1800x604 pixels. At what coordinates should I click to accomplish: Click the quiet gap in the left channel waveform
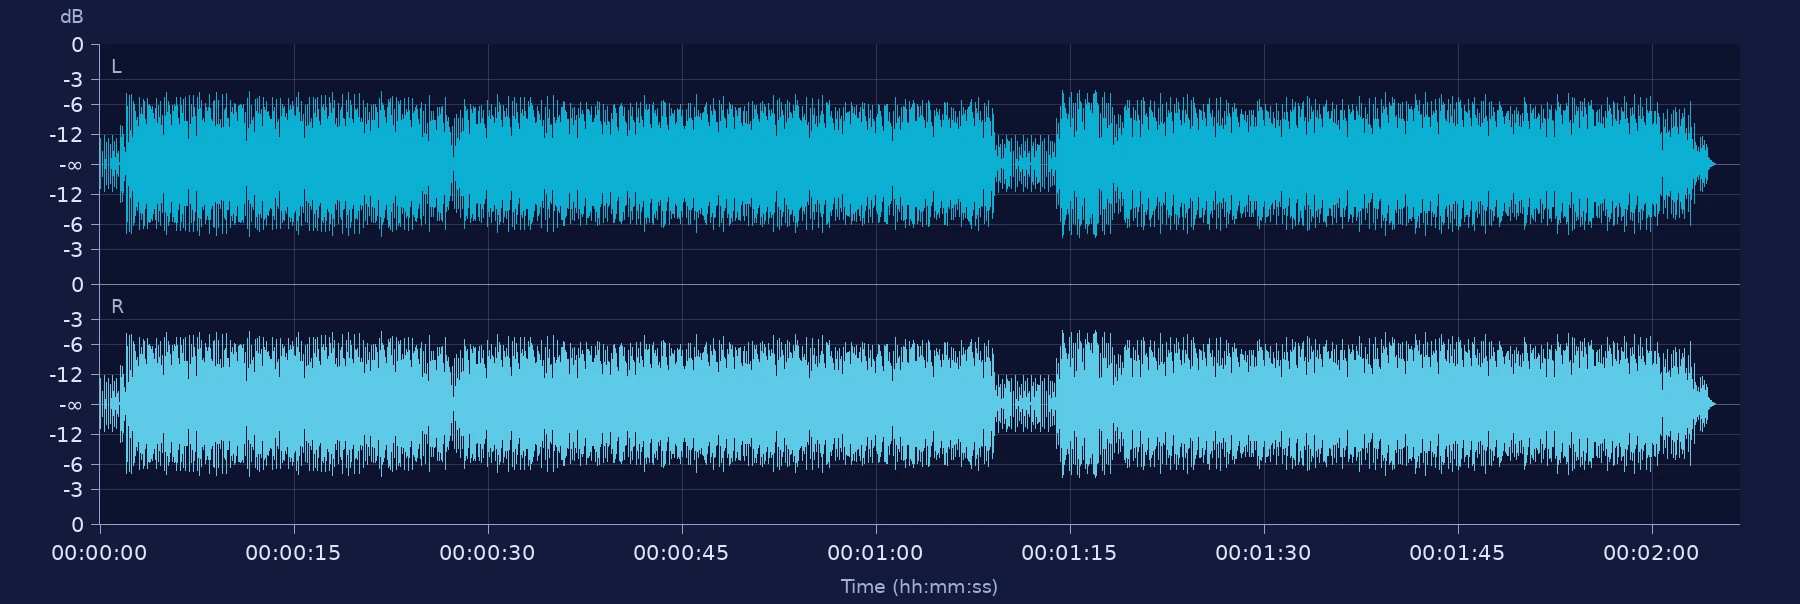[x=1026, y=164]
